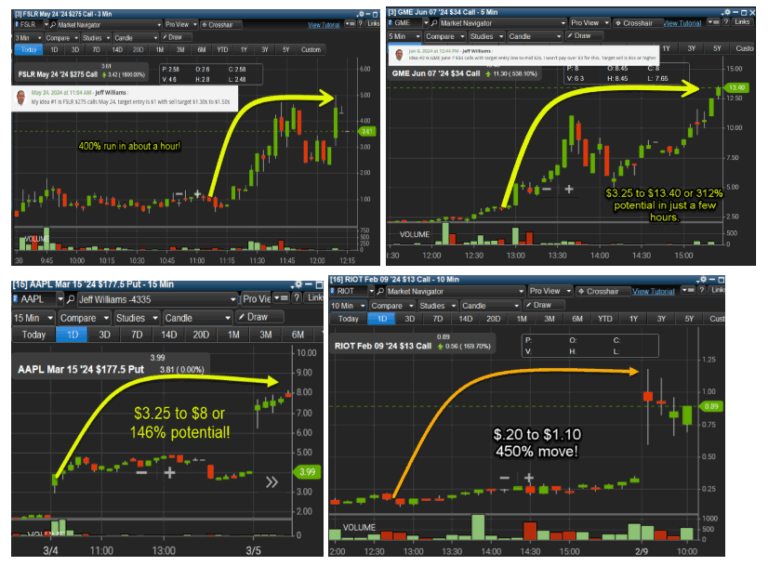Viewport: 768px width, 566px height.
Task: Click the Links button in the GME window
Action: tap(742, 22)
